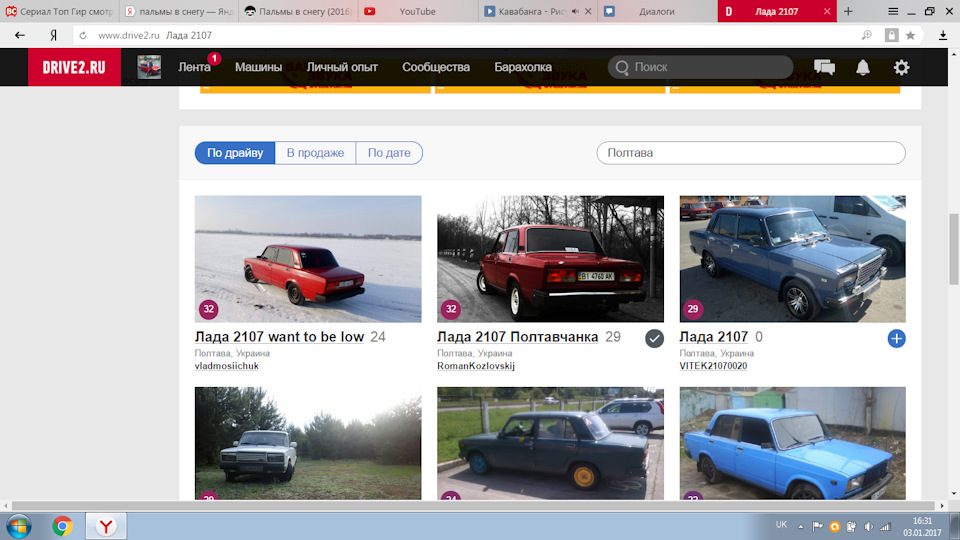960x540 pixels.
Task: Open the browser hamburger menu
Action: [x=893, y=11]
